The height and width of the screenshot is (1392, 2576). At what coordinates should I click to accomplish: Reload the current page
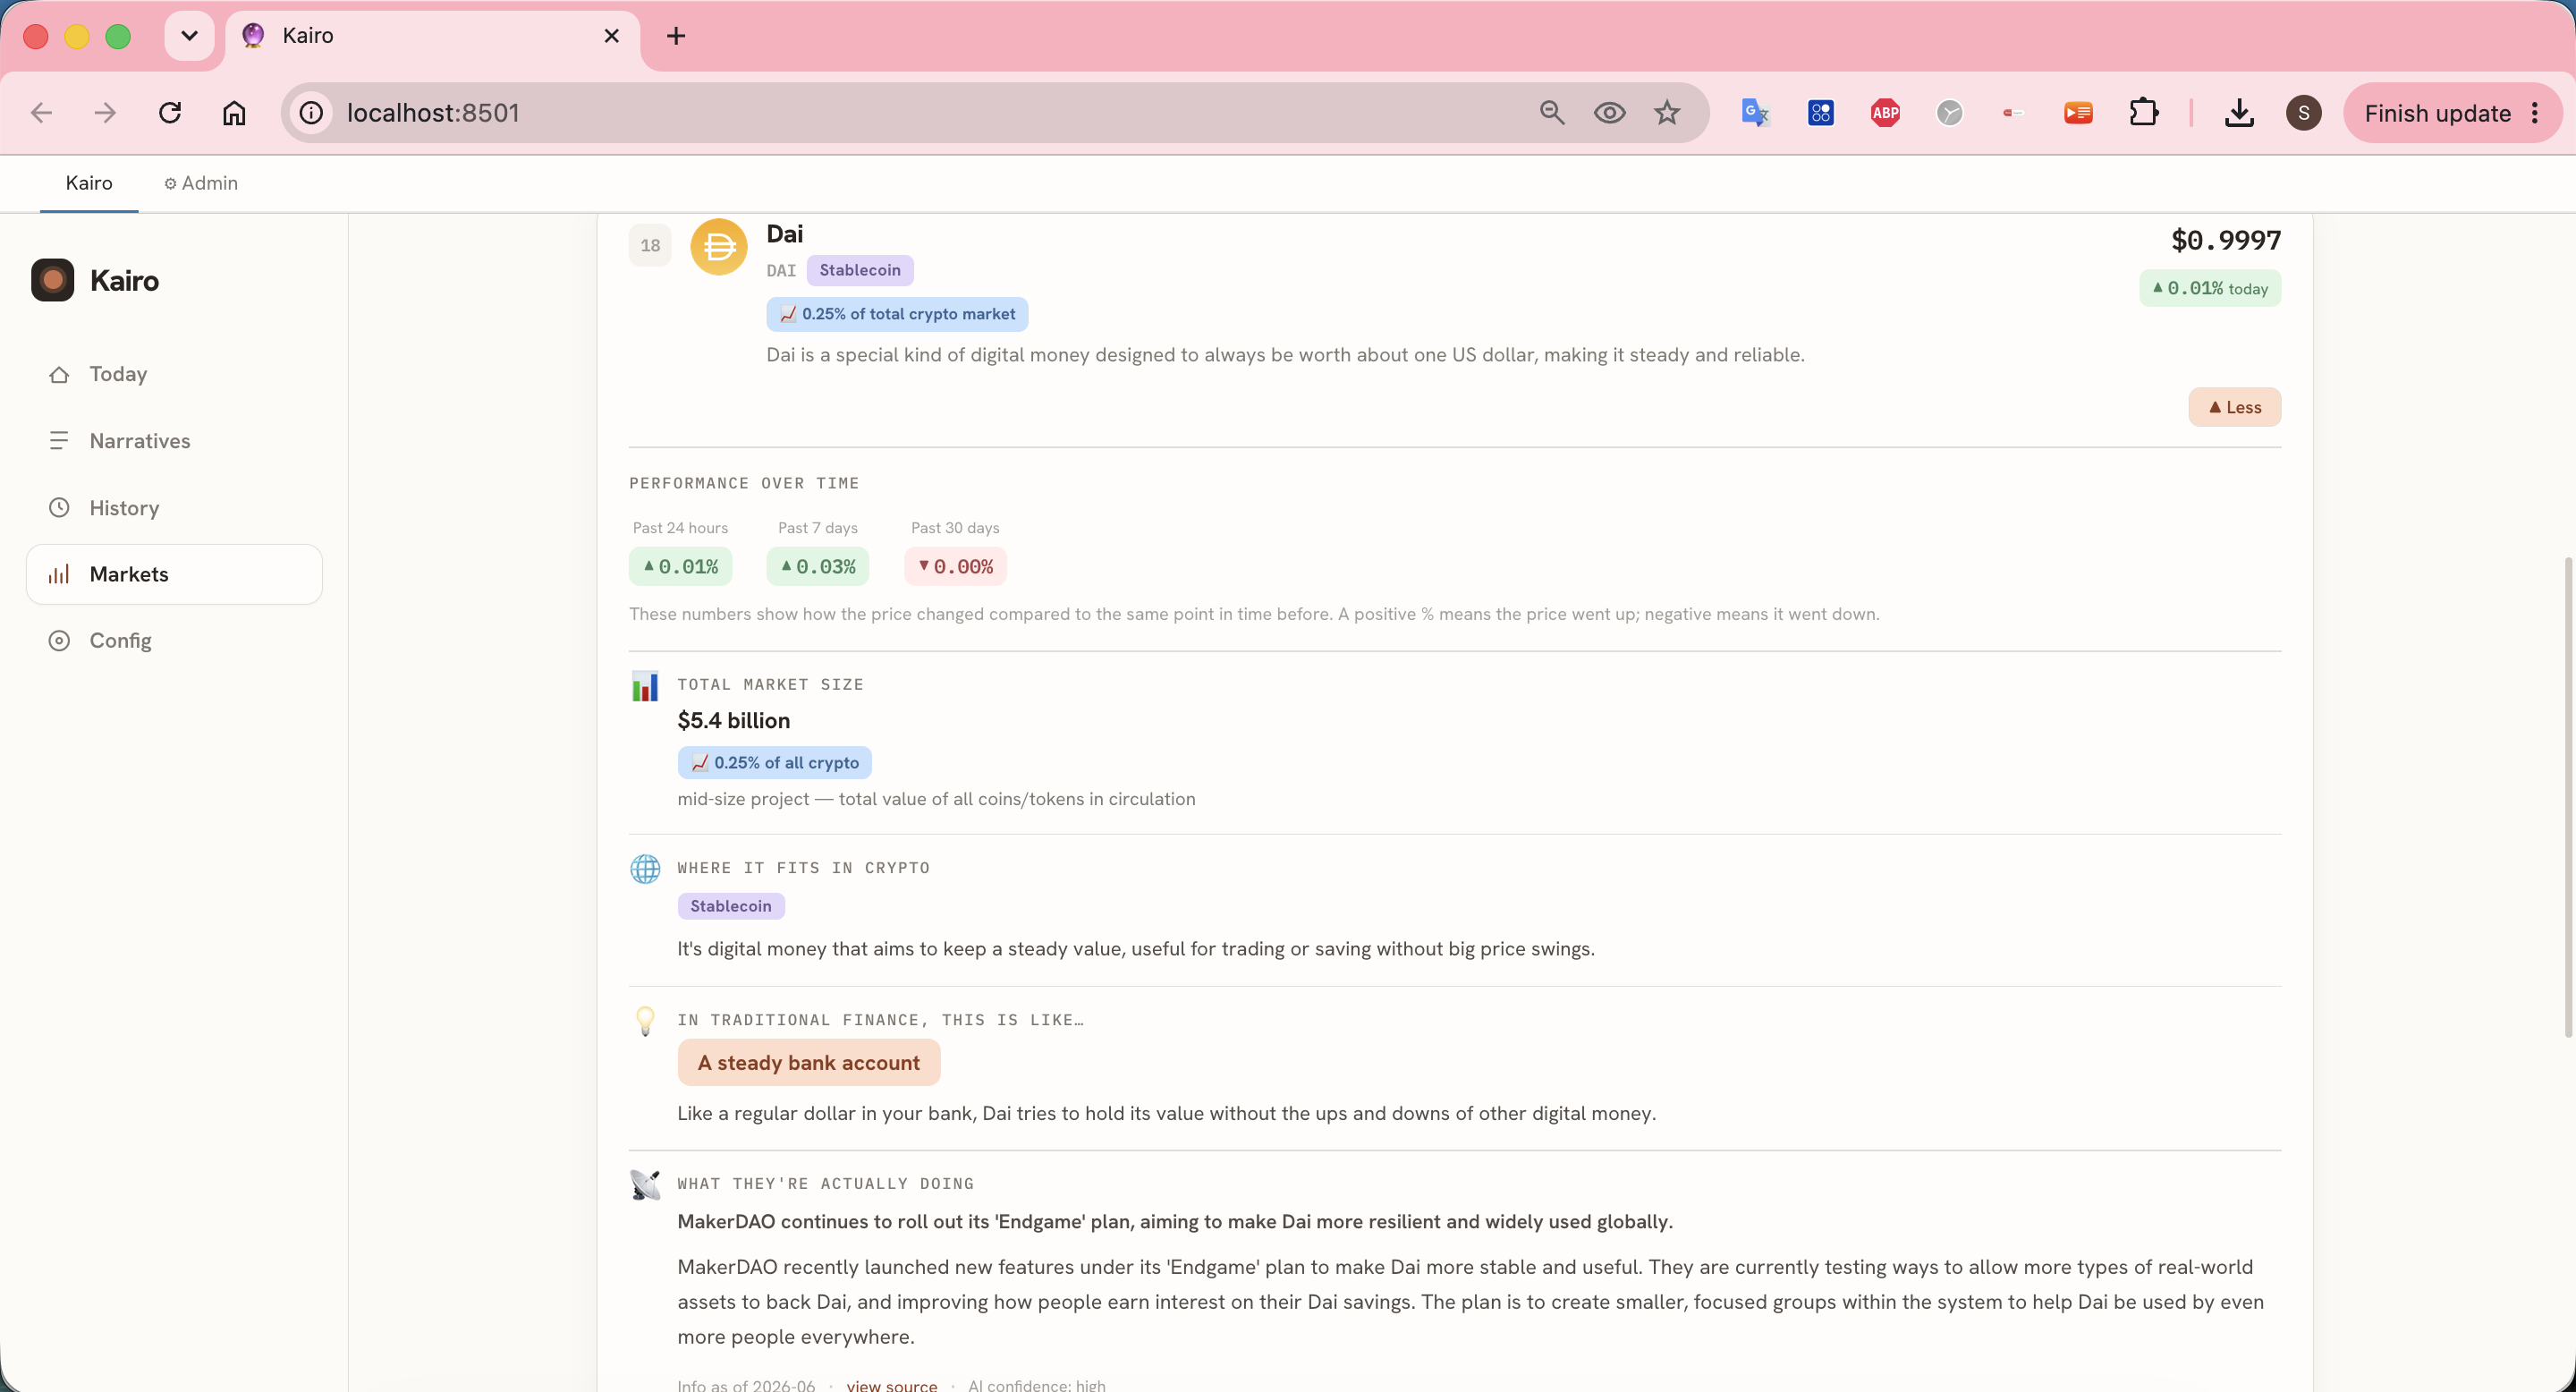click(x=170, y=113)
